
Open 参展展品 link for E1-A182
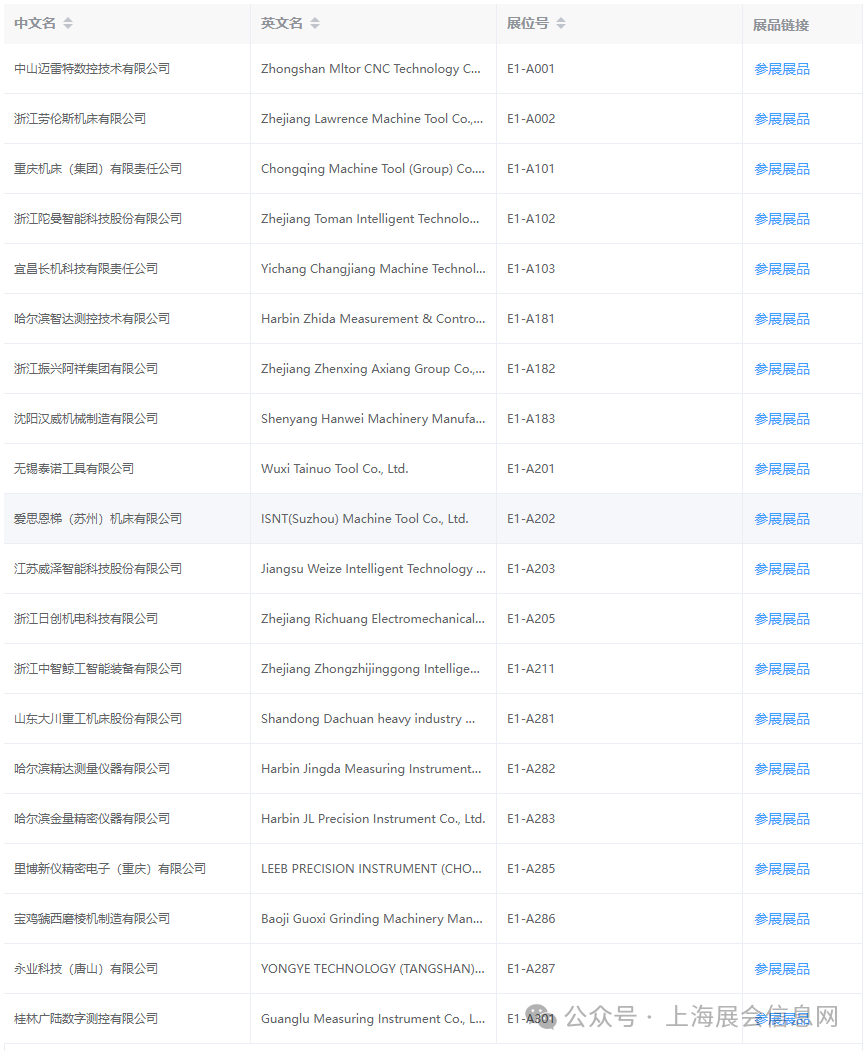click(782, 369)
